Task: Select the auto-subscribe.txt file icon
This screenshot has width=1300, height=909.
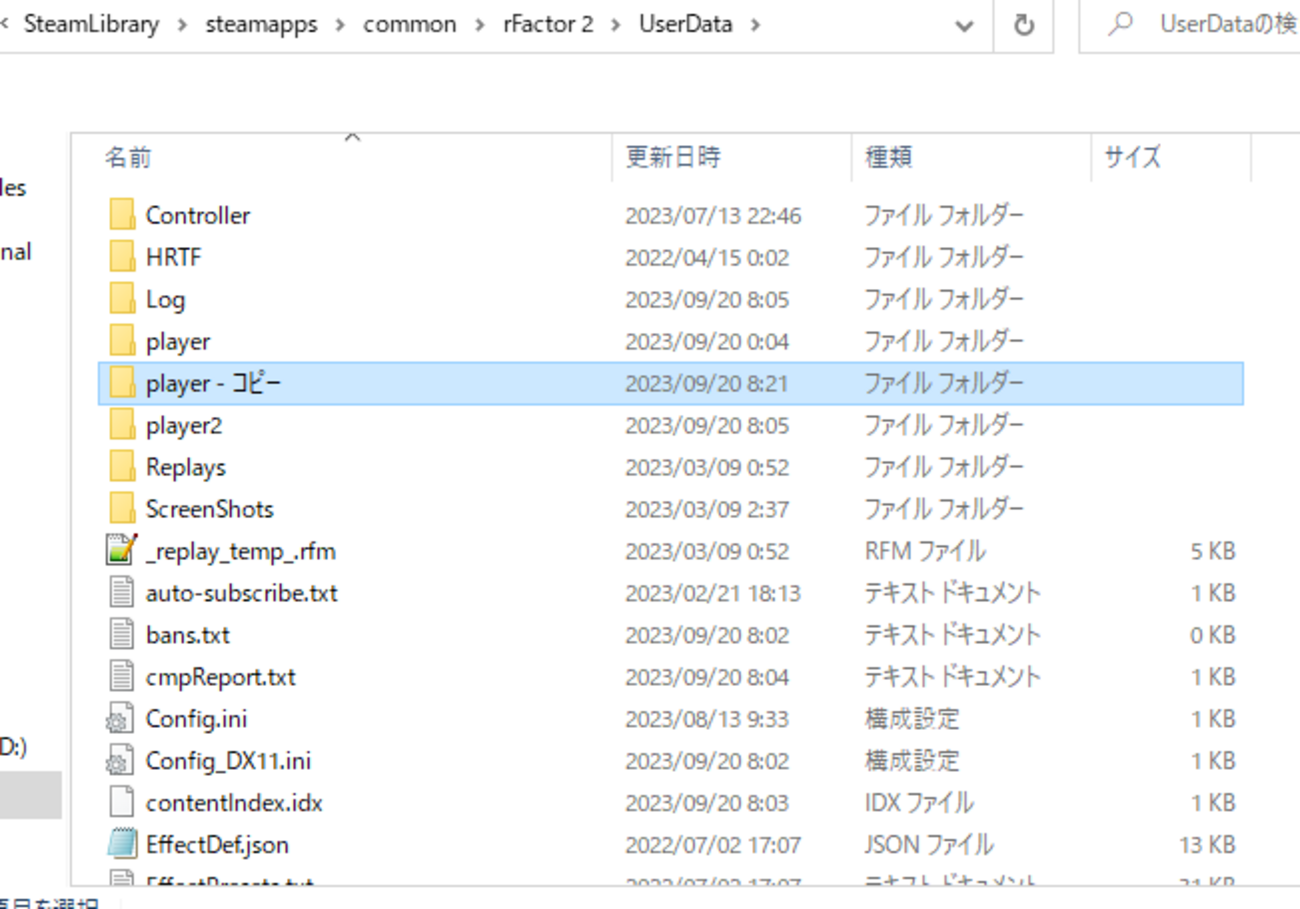Action: pyautogui.click(x=121, y=593)
